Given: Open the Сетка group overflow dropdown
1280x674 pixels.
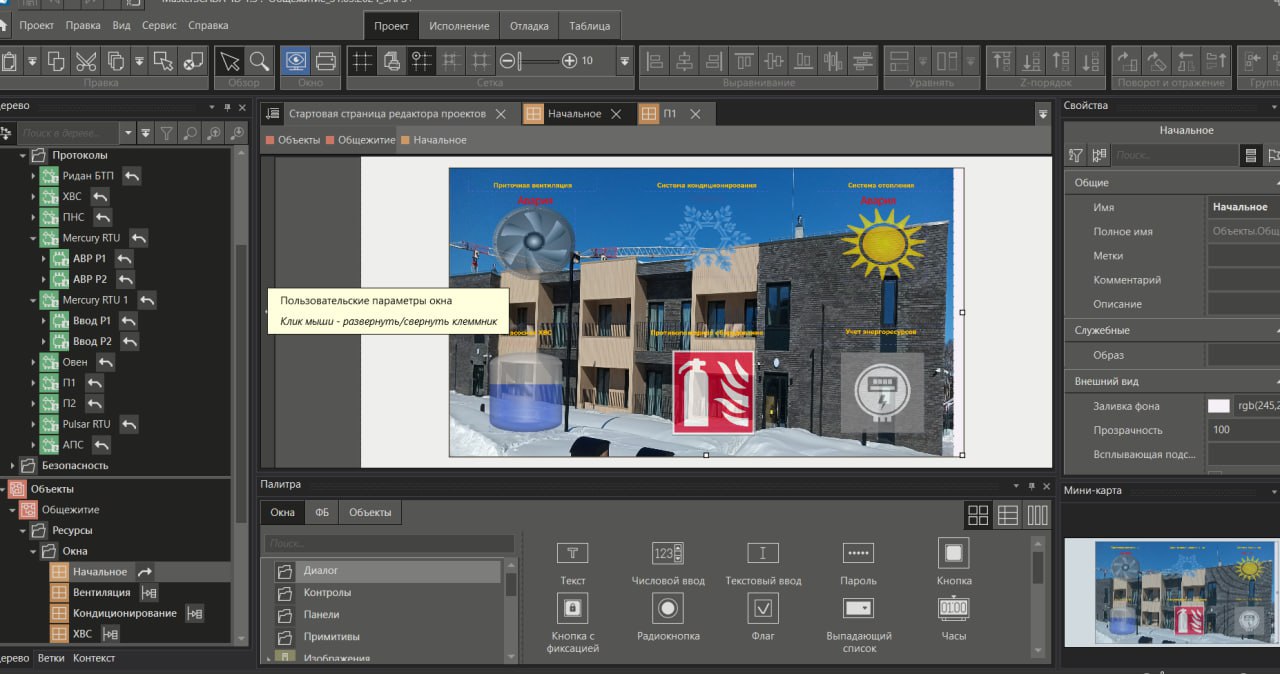Looking at the screenshot, I should pos(625,61).
